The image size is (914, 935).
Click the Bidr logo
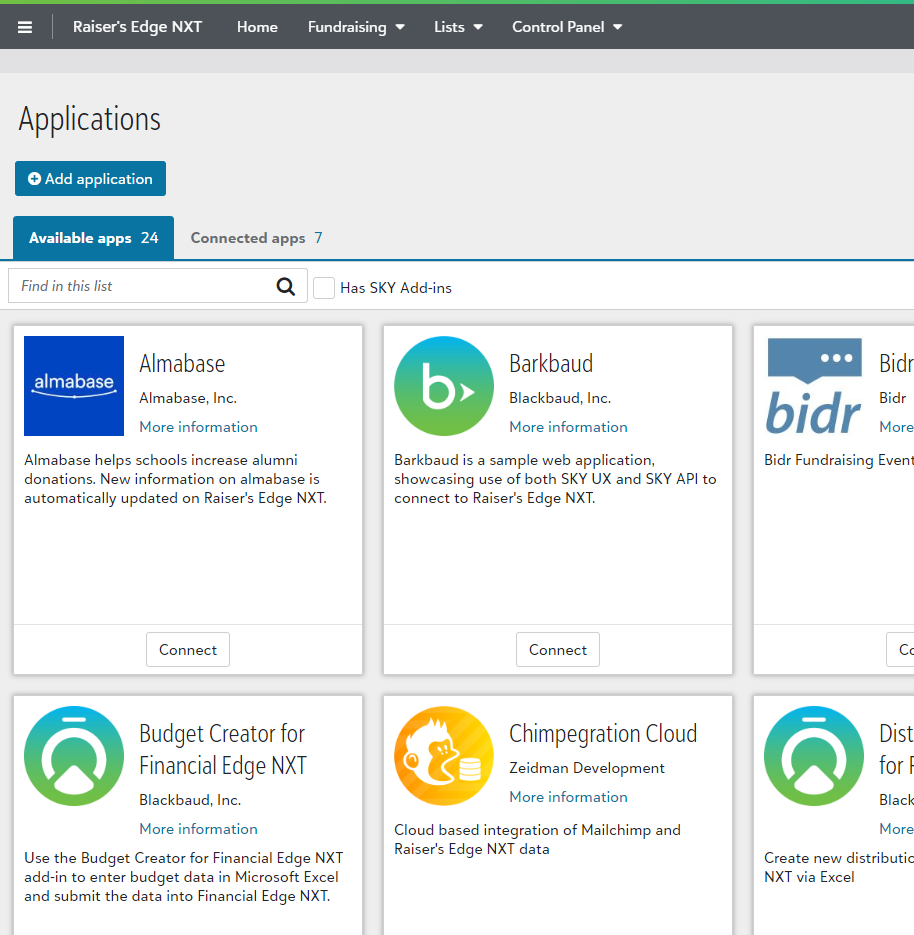(814, 386)
